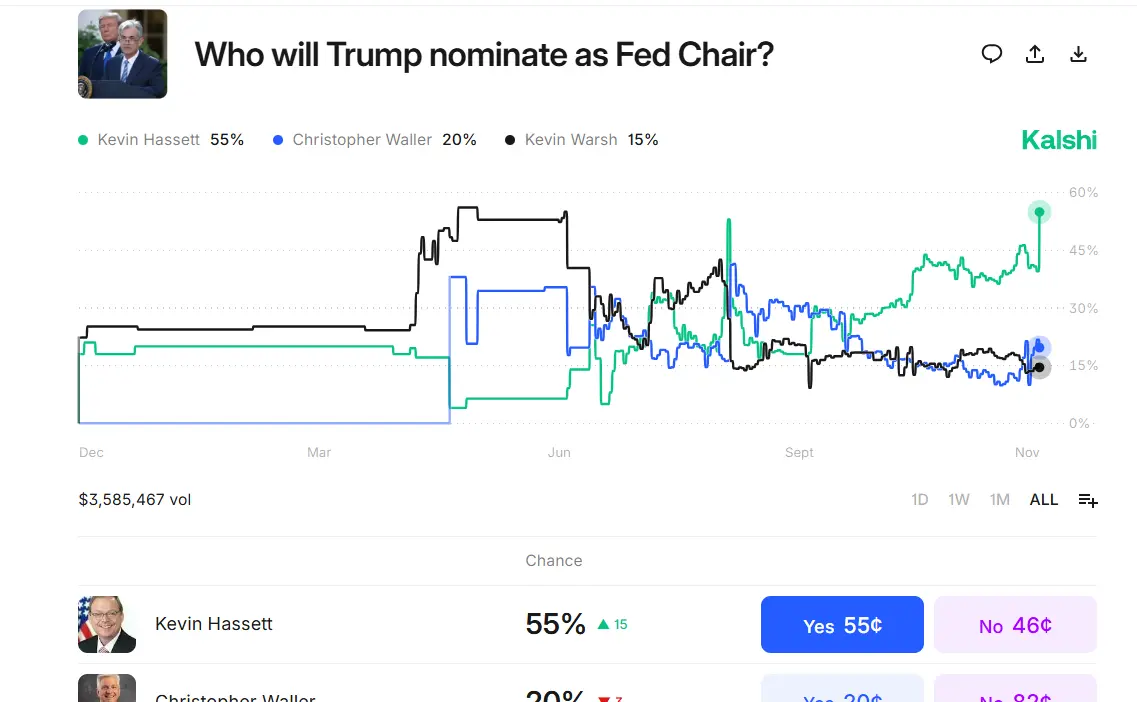
Task: Click the green endpoint marker on the chart
Action: [x=1039, y=211]
